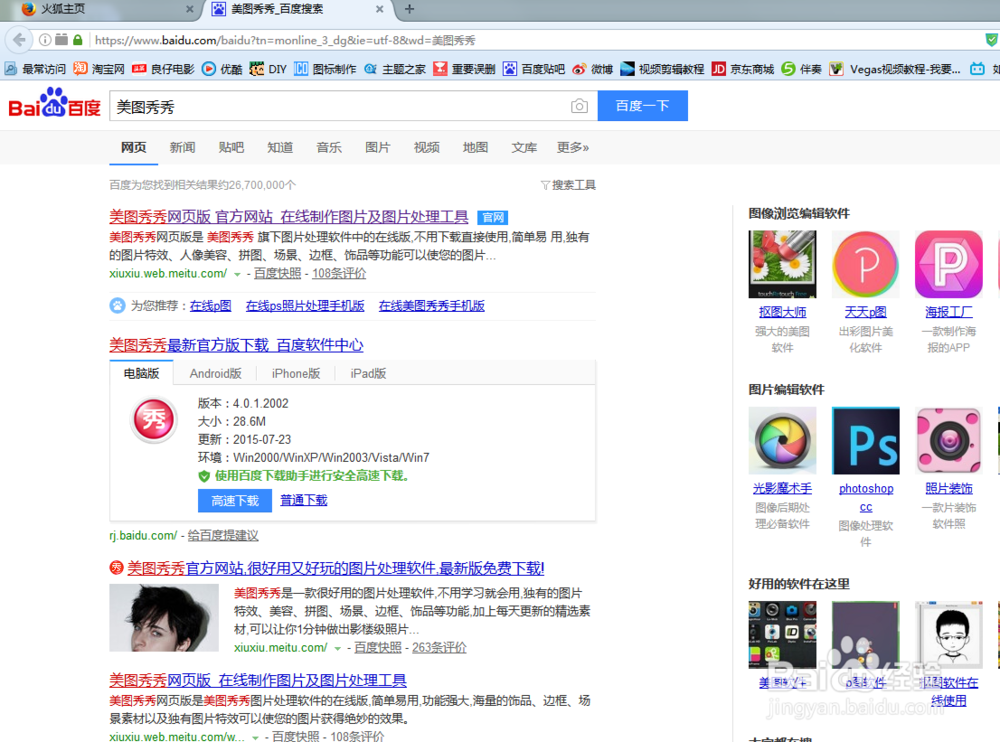Image resolution: width=1000 pixels, height=742 pixels.
Task: Go back with the browser back arrow
Action: tap(19, 40)
